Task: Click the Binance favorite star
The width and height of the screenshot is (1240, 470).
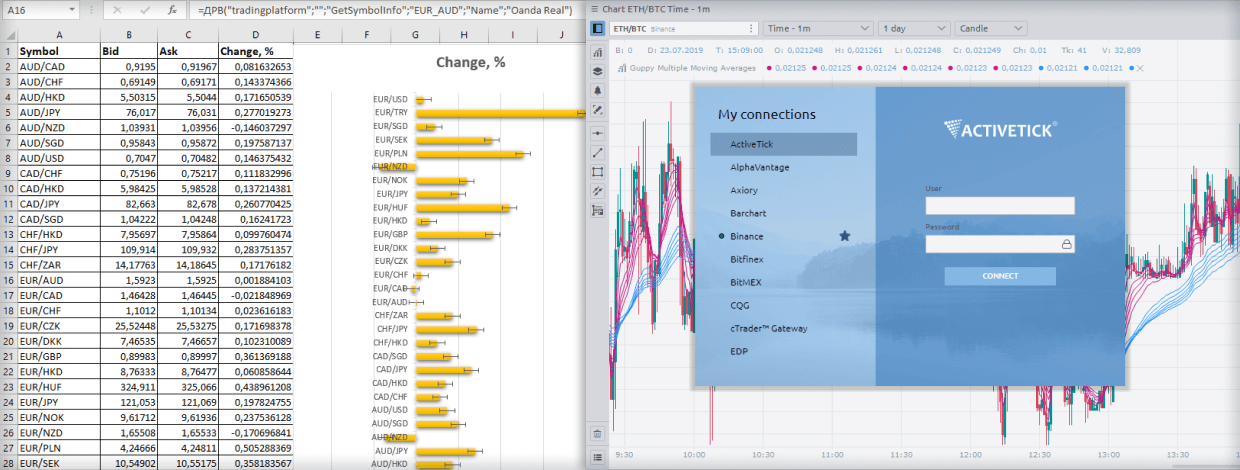Action: pos(845,236)
